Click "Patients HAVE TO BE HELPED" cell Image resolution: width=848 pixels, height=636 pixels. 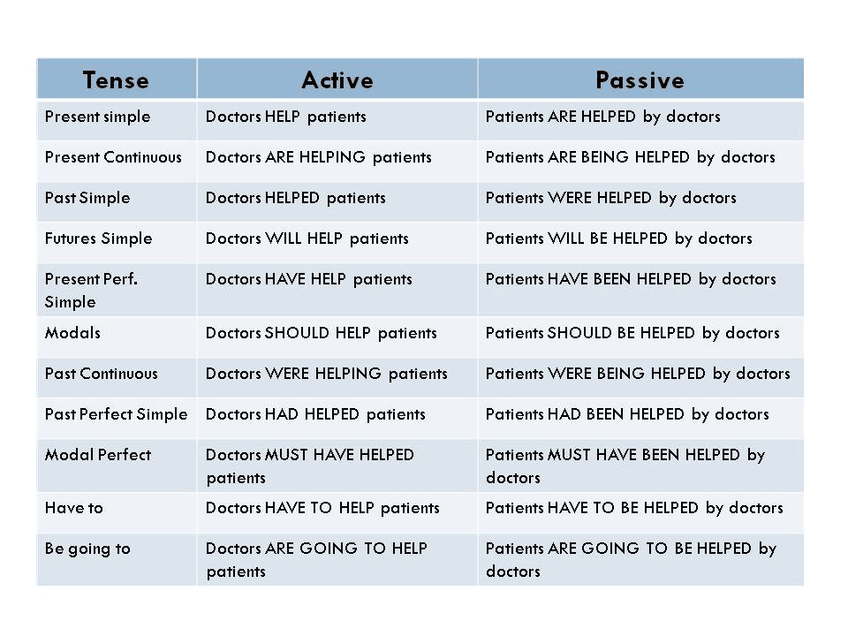[634, 508]
